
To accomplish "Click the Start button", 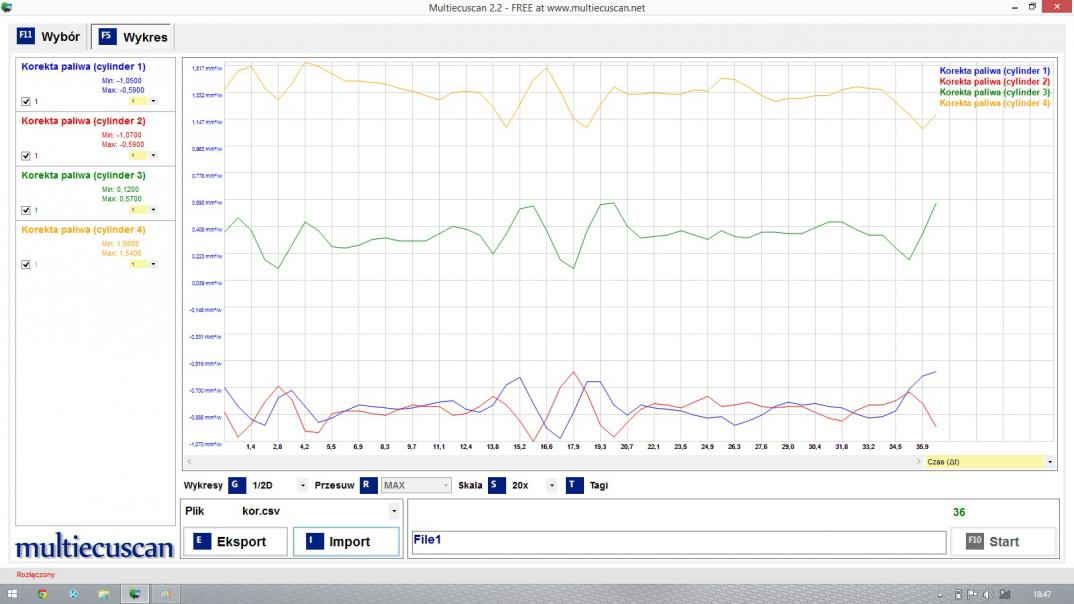I will tap(1003, 541).
